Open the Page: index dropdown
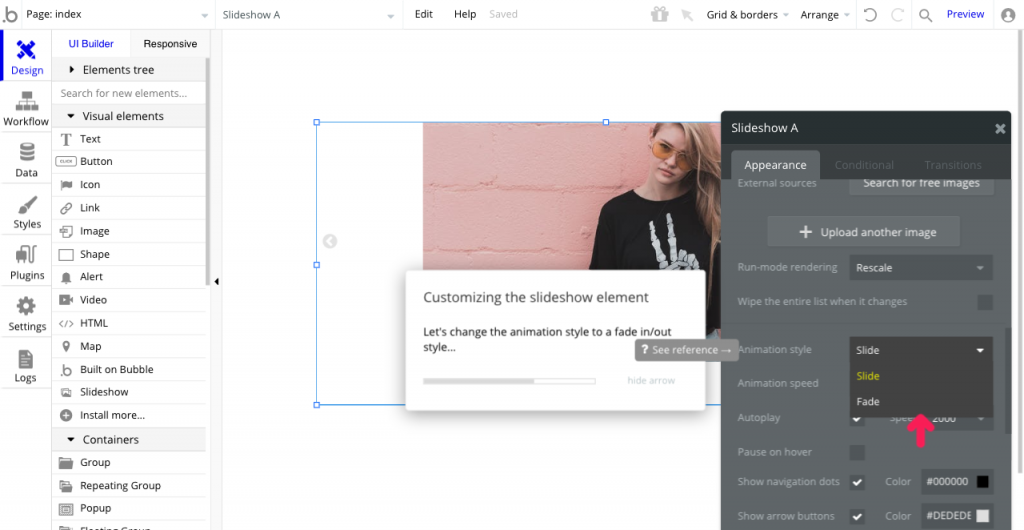The image size is (1024, 530). click(x=118, y=14)
